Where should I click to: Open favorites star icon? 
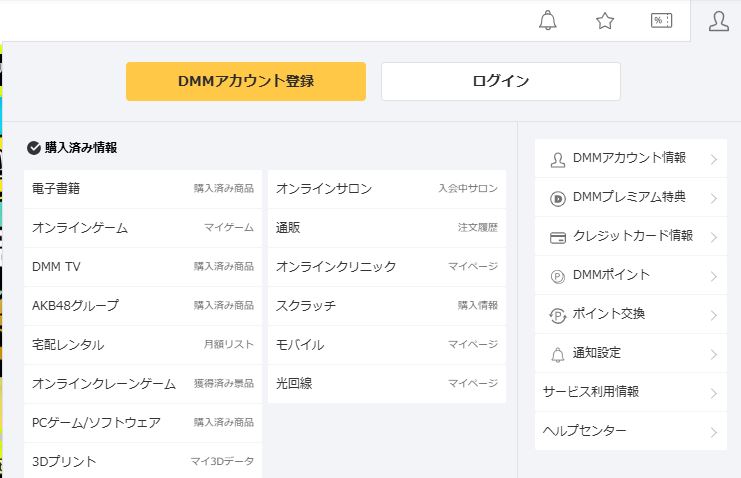tap(605, 21)
